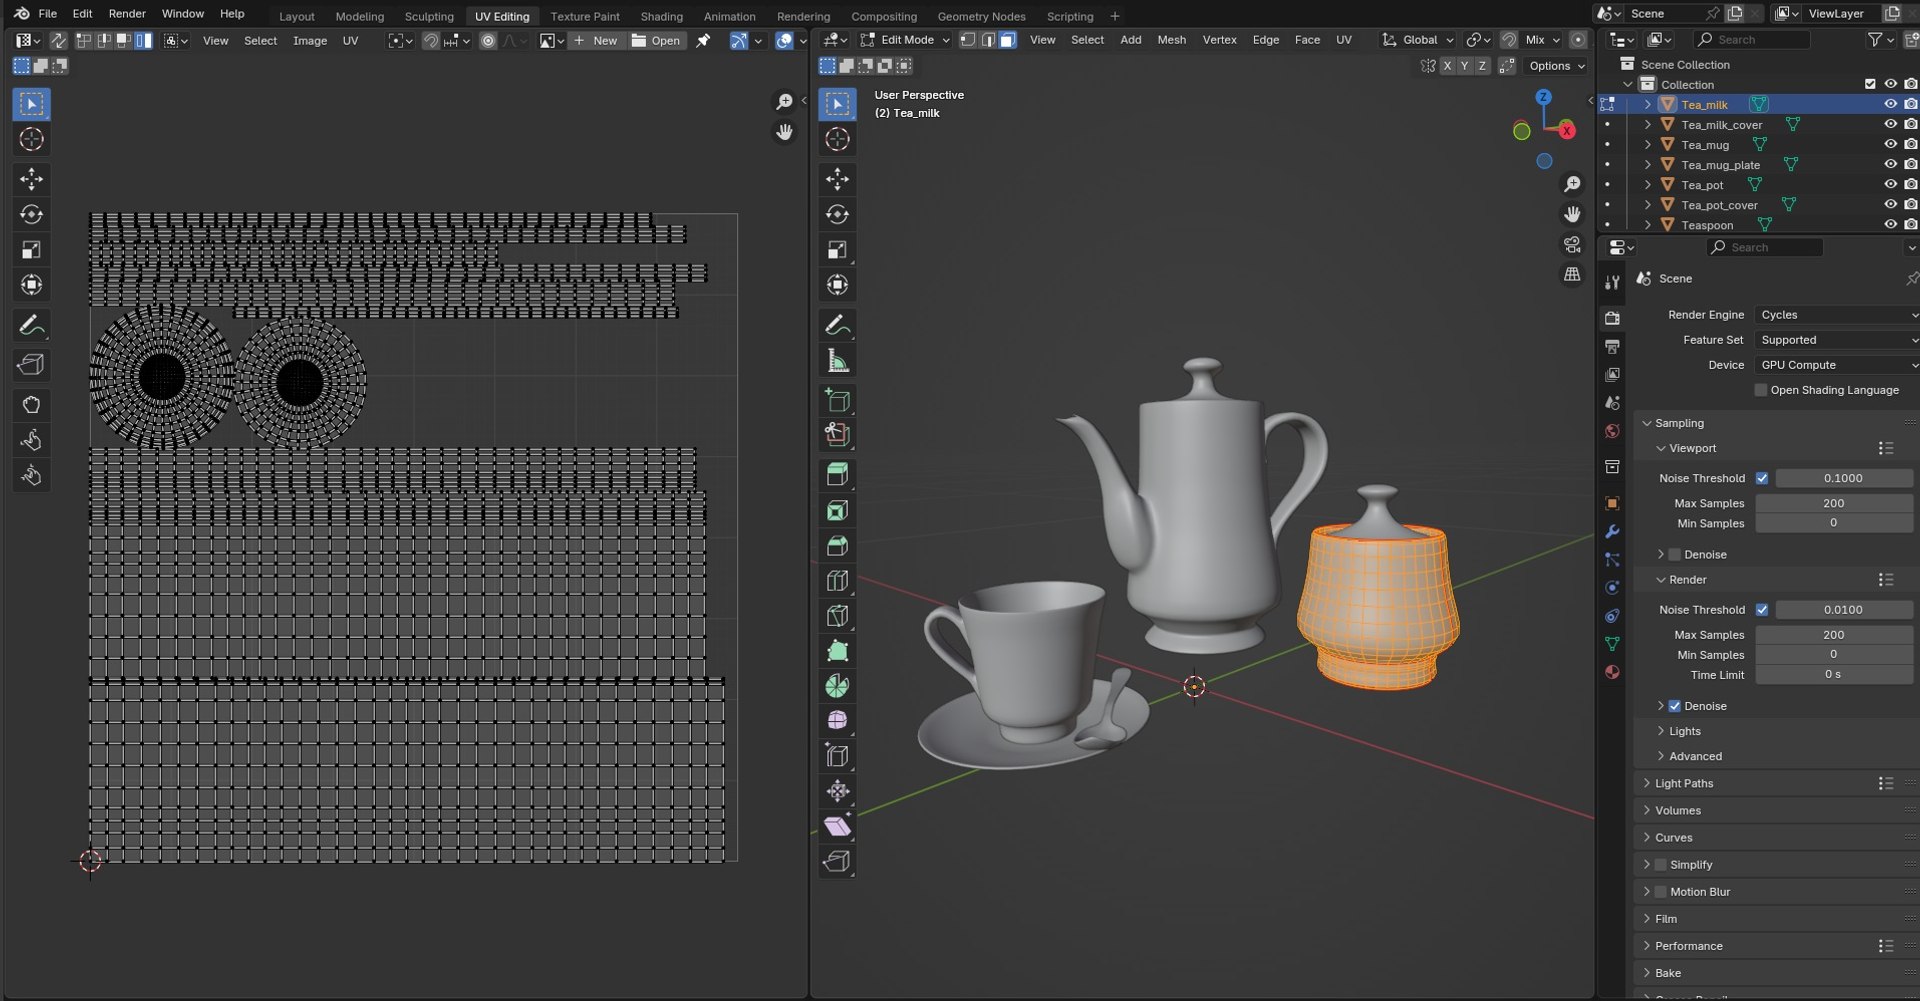Viewport: 1920px width, 1001px height.
Task: Expand the Lights subpanel
Action: click(1684, 732)
